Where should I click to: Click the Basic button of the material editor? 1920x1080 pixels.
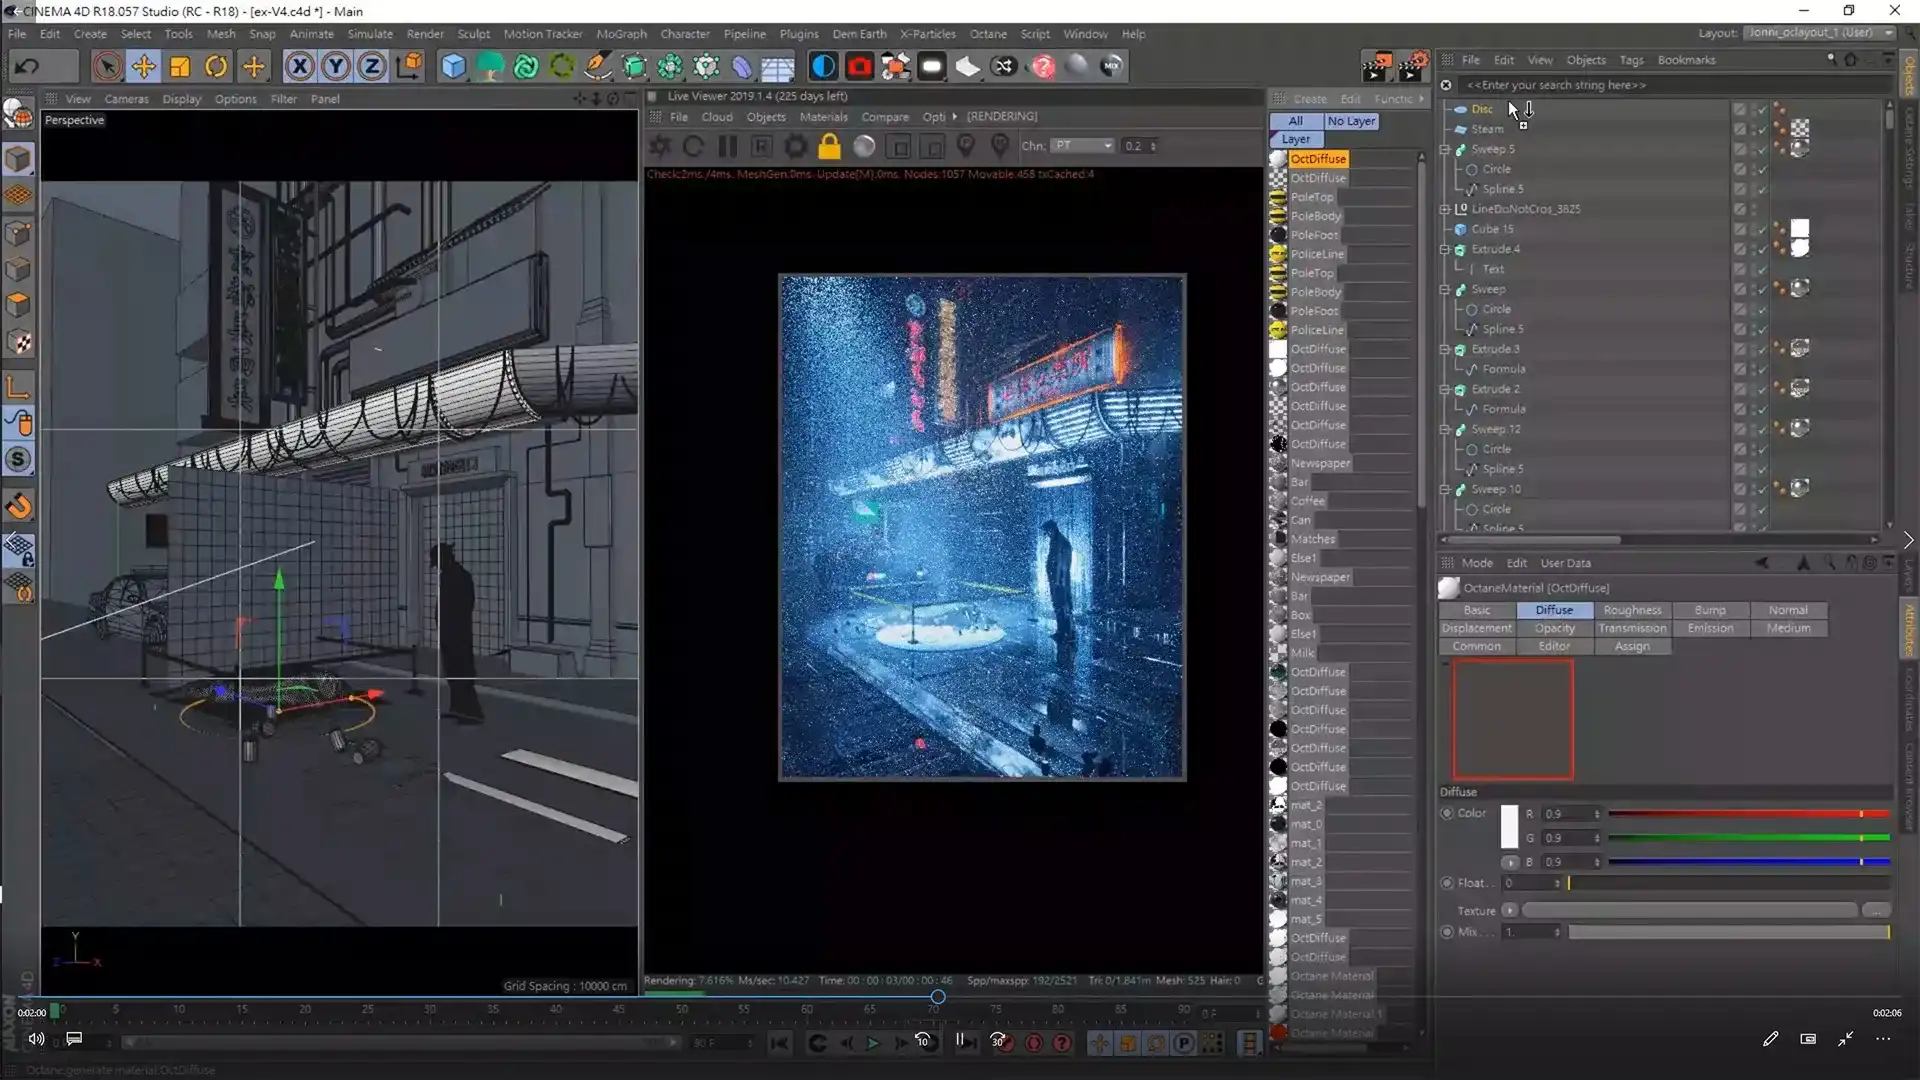click(x=1478, y=609)
